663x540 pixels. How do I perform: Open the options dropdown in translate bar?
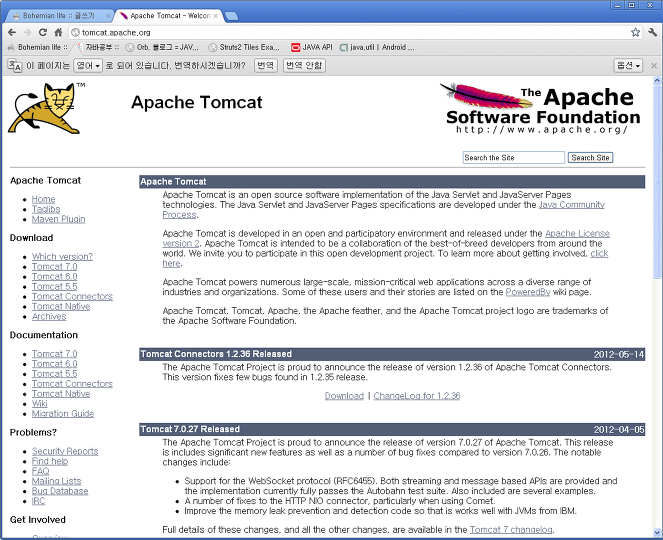[x=628, y=66]
